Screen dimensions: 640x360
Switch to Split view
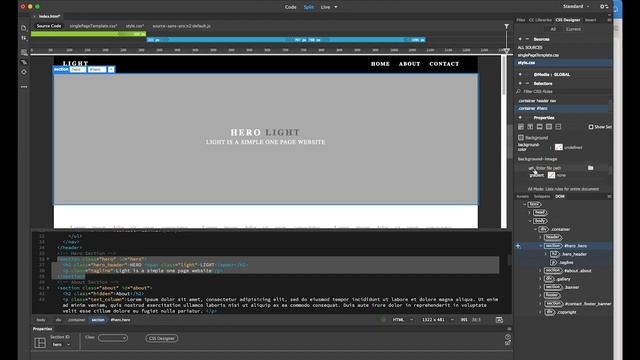[309, 7]
